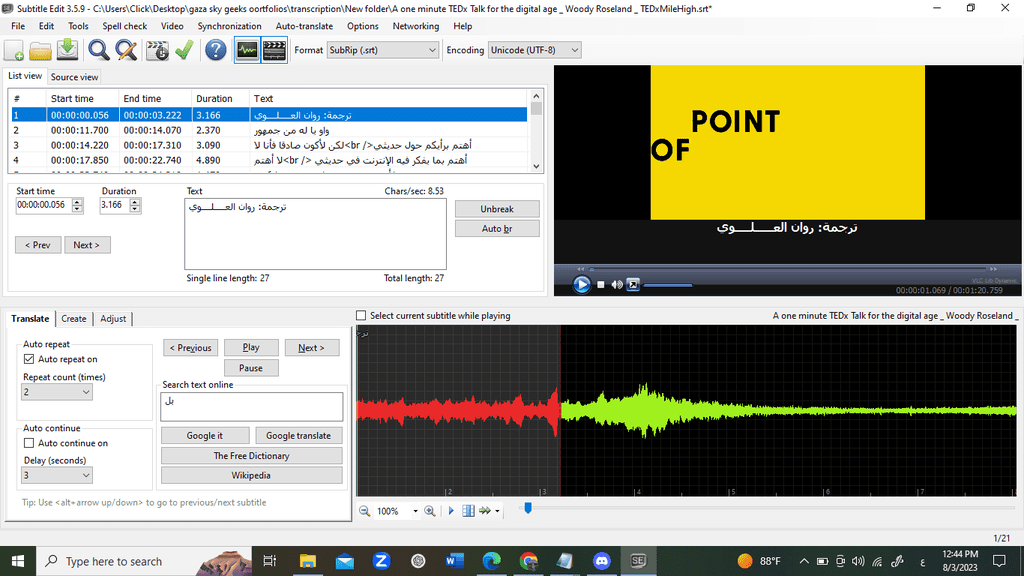
Task: Check Select current subtitle while playing
Action: click(x=360, y=315)
